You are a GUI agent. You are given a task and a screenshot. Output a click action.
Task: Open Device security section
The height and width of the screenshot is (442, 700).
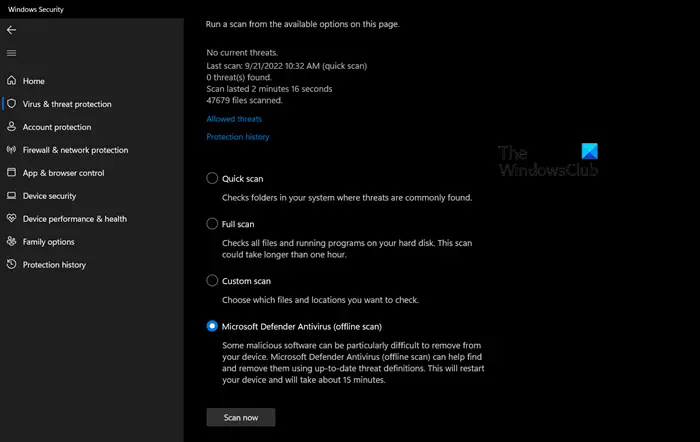coord(49,196)
